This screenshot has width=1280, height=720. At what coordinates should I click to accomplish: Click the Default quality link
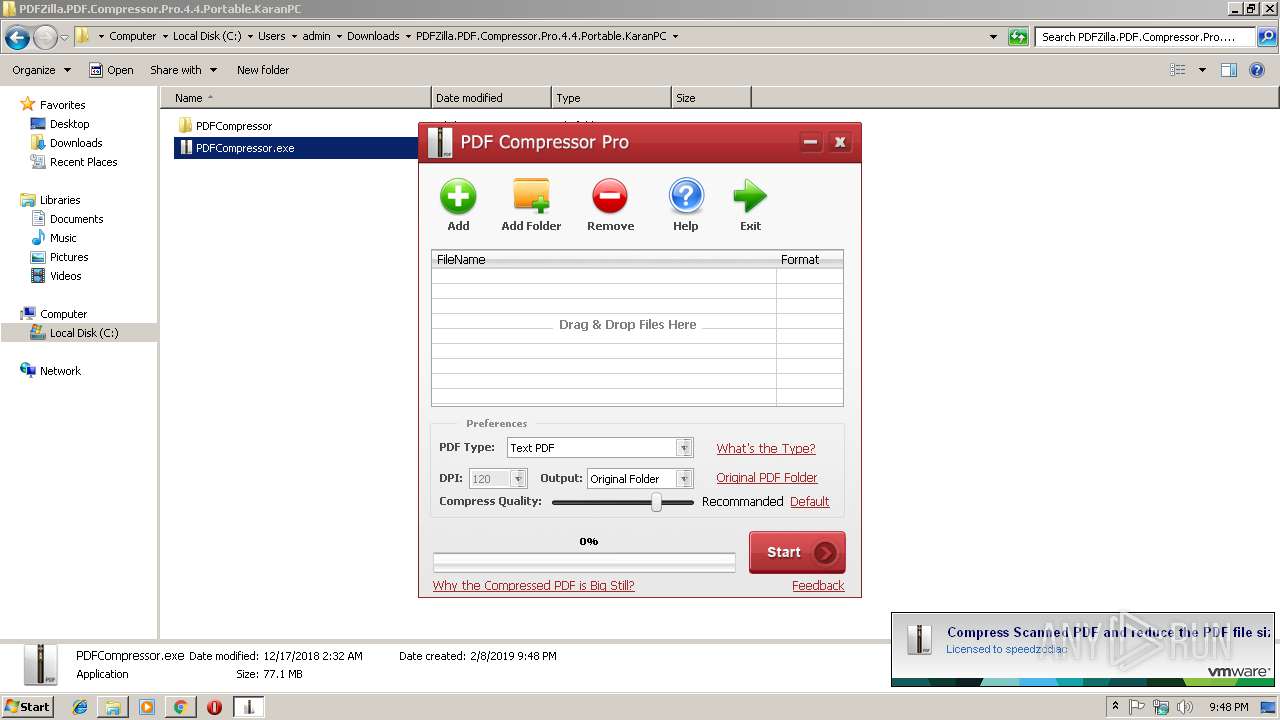tap(810, 502)
